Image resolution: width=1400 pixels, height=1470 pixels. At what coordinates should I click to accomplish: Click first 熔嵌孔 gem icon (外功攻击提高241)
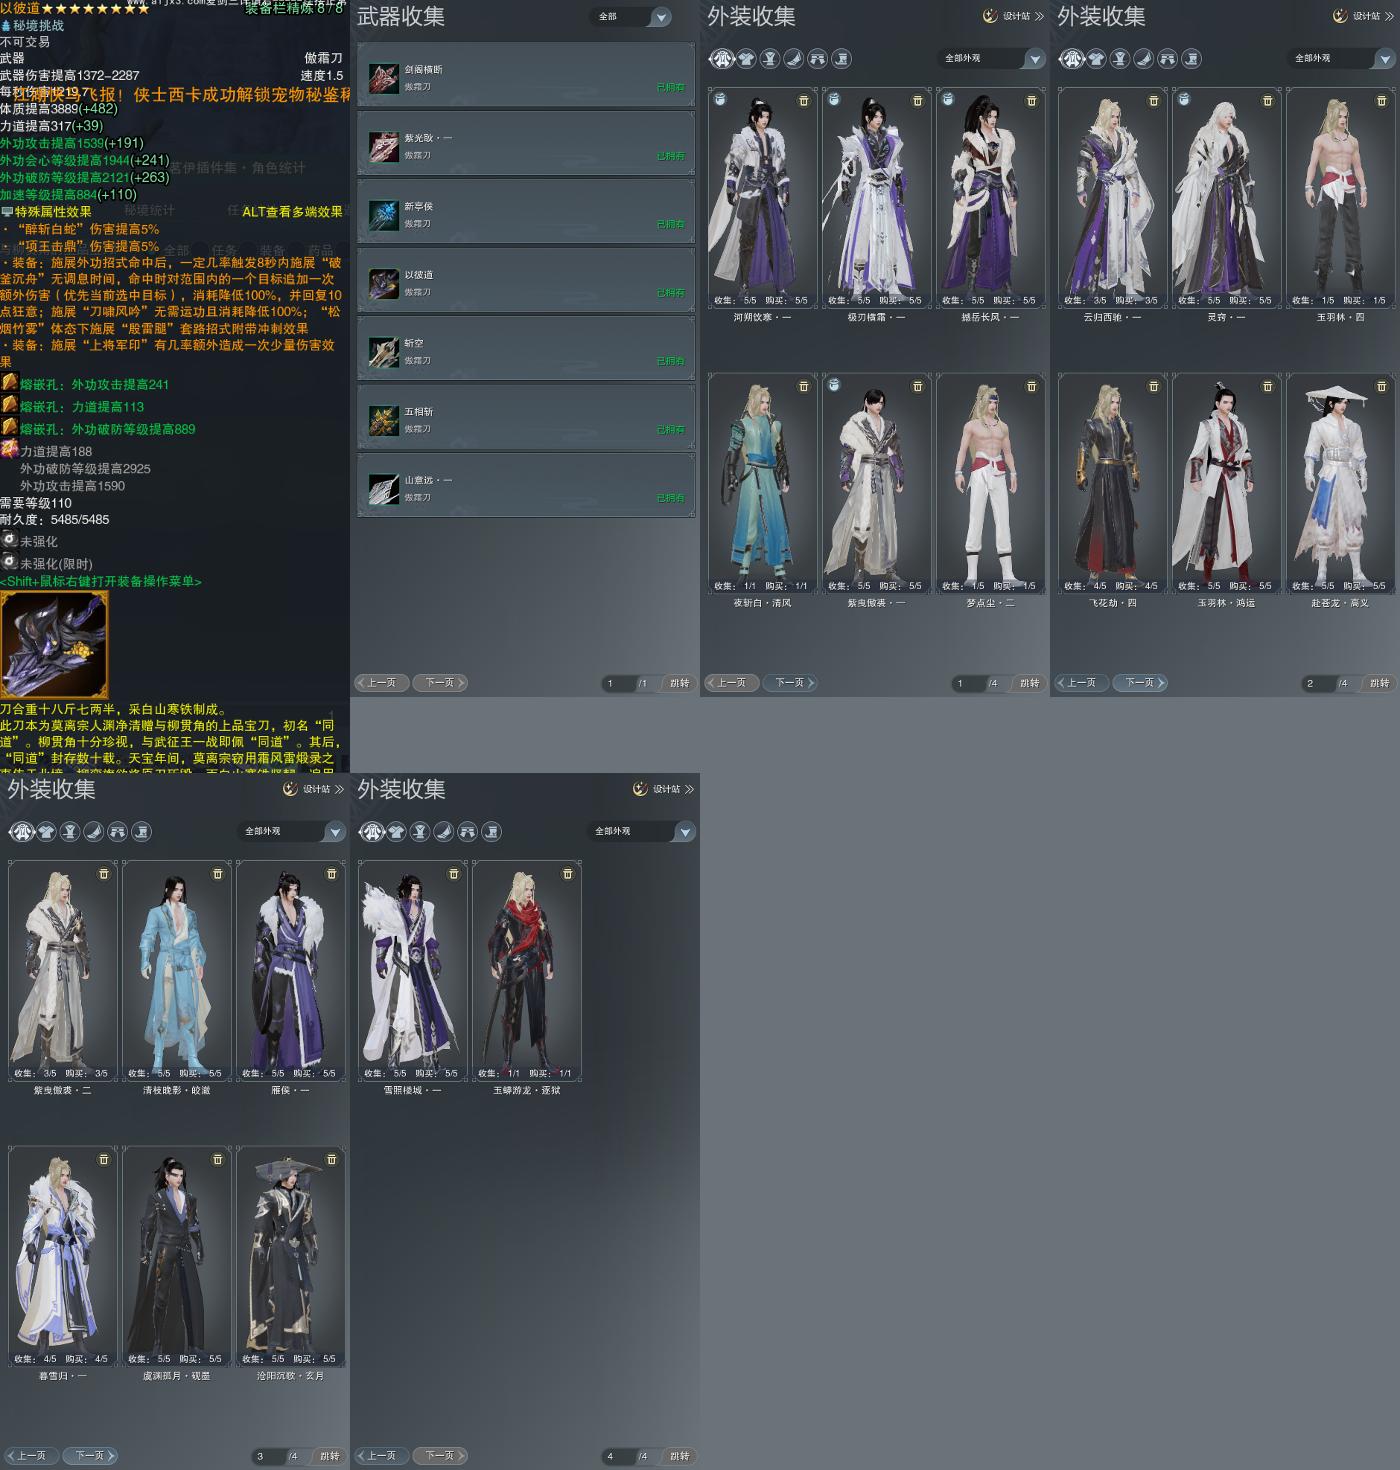click(9, 383)
